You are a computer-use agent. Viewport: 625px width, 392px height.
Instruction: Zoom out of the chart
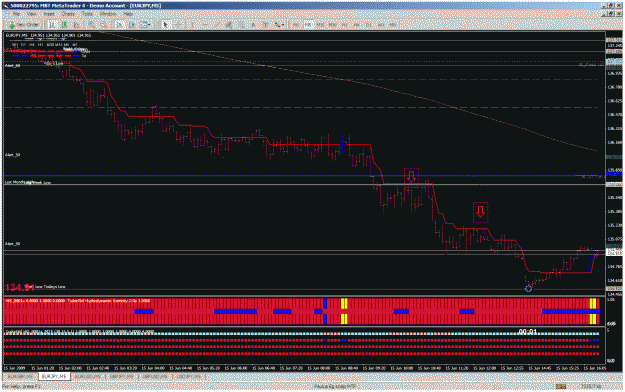[x=104, y=25]
